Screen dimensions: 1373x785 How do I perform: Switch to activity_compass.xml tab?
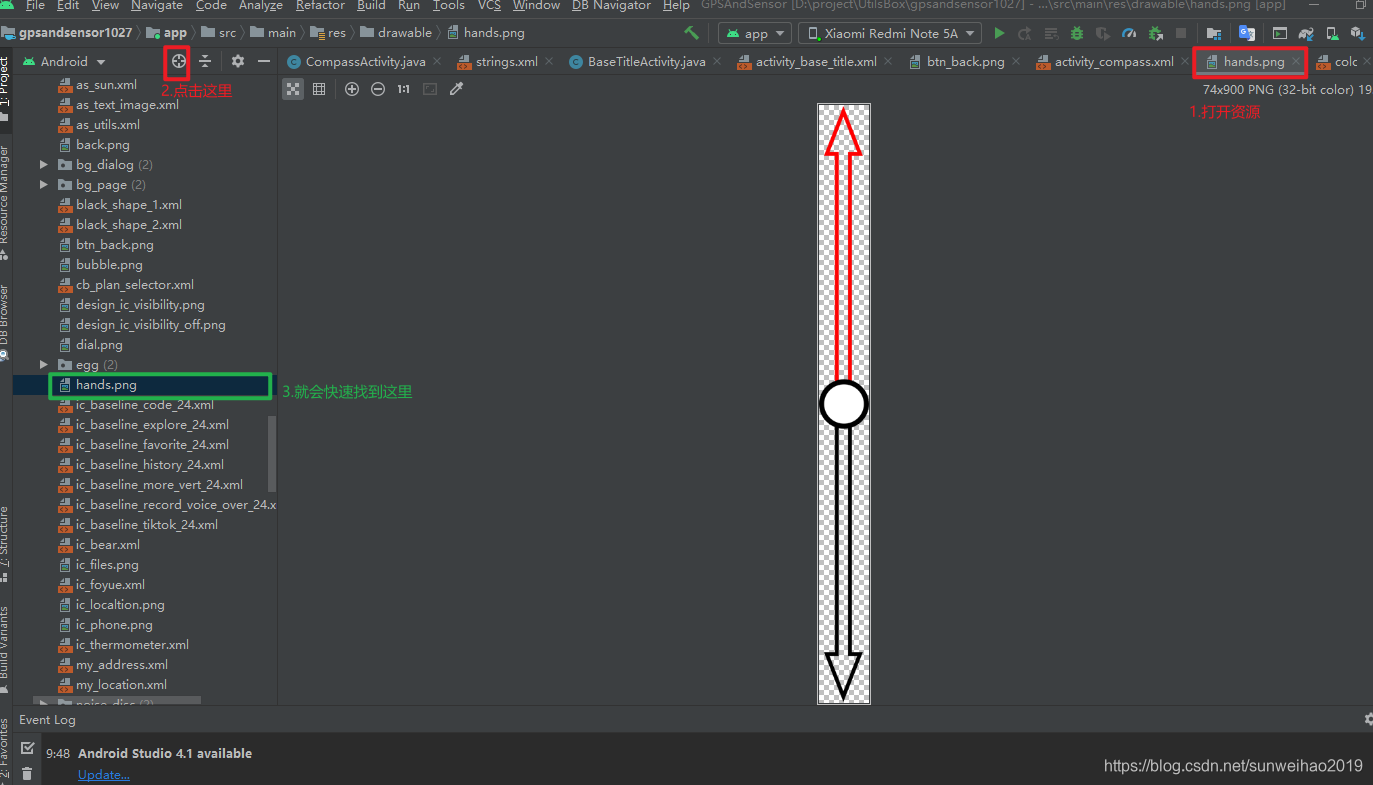1114,62
